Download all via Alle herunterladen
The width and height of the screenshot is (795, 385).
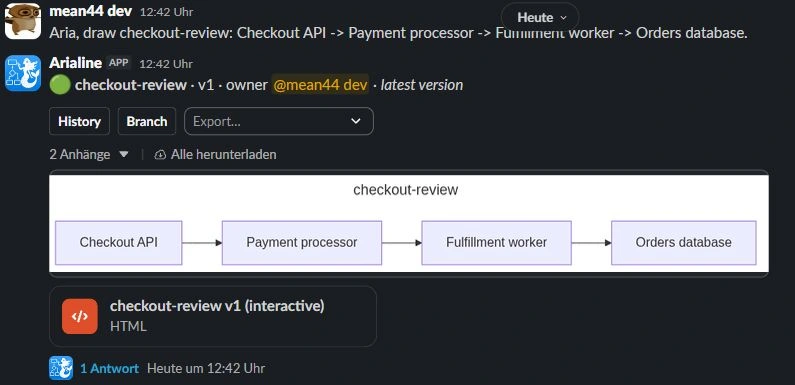tap(224, 154)
